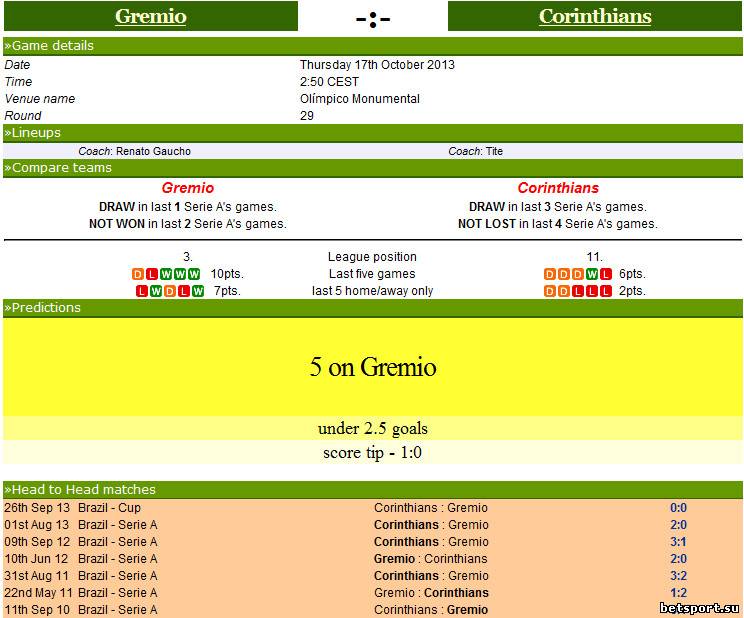The image size is (744, 618).
Task: Click Gremio's 7pts. home form total
Action: pos(227,291)
